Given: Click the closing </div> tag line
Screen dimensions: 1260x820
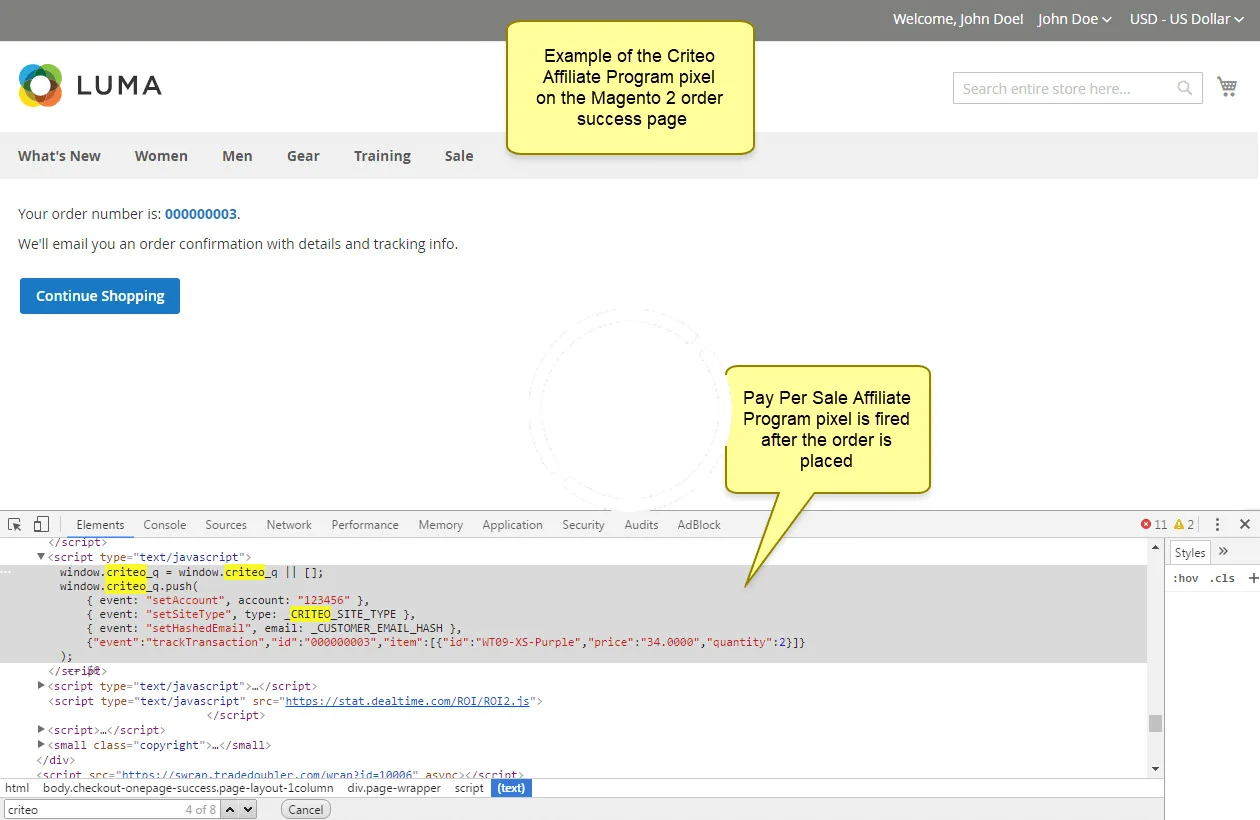Looking at the screenshot, I should pos(55,760).
